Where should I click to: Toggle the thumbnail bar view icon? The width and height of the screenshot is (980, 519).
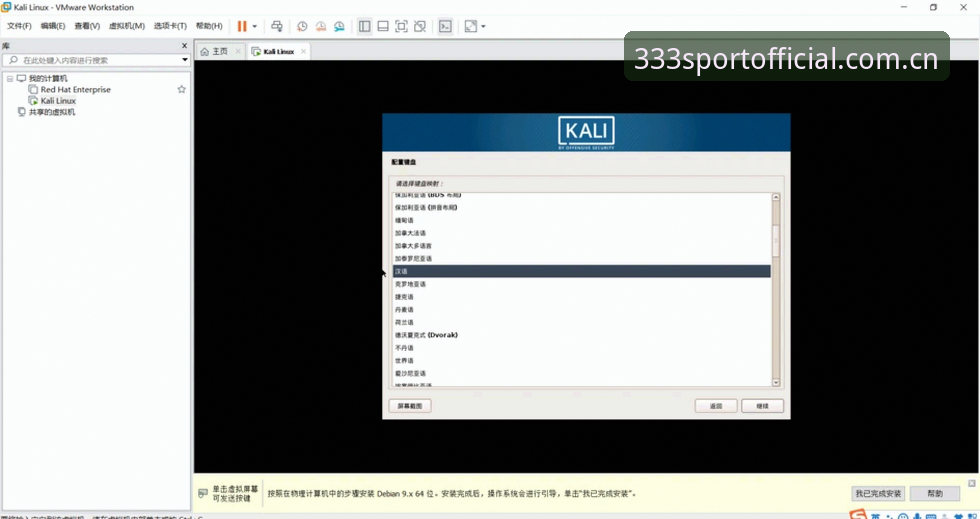point(383,26)
